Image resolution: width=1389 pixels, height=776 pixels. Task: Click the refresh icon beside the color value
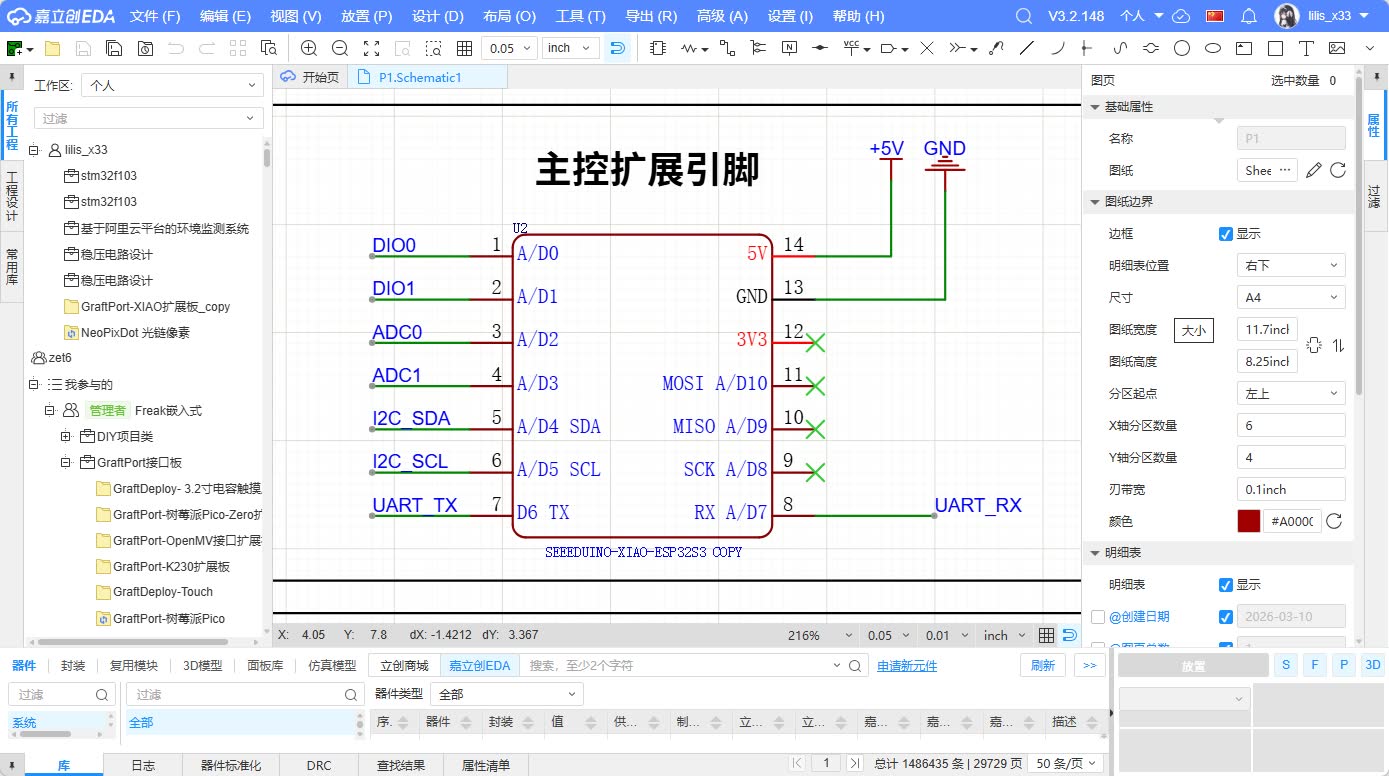pyautogui.click(x=1333, y=521)
